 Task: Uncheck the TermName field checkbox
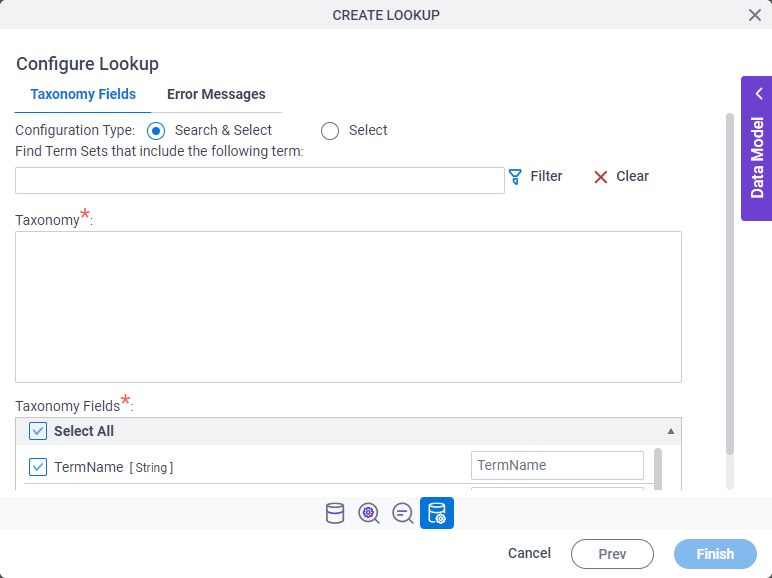coord(38,467)
